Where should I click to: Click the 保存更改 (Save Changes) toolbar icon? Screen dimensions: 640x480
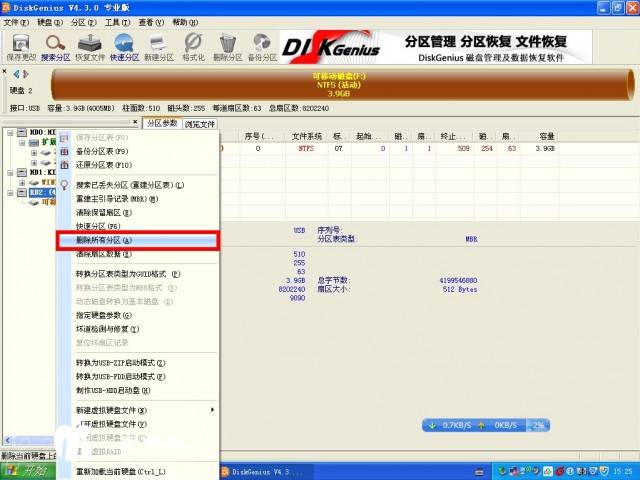[19, 47]
